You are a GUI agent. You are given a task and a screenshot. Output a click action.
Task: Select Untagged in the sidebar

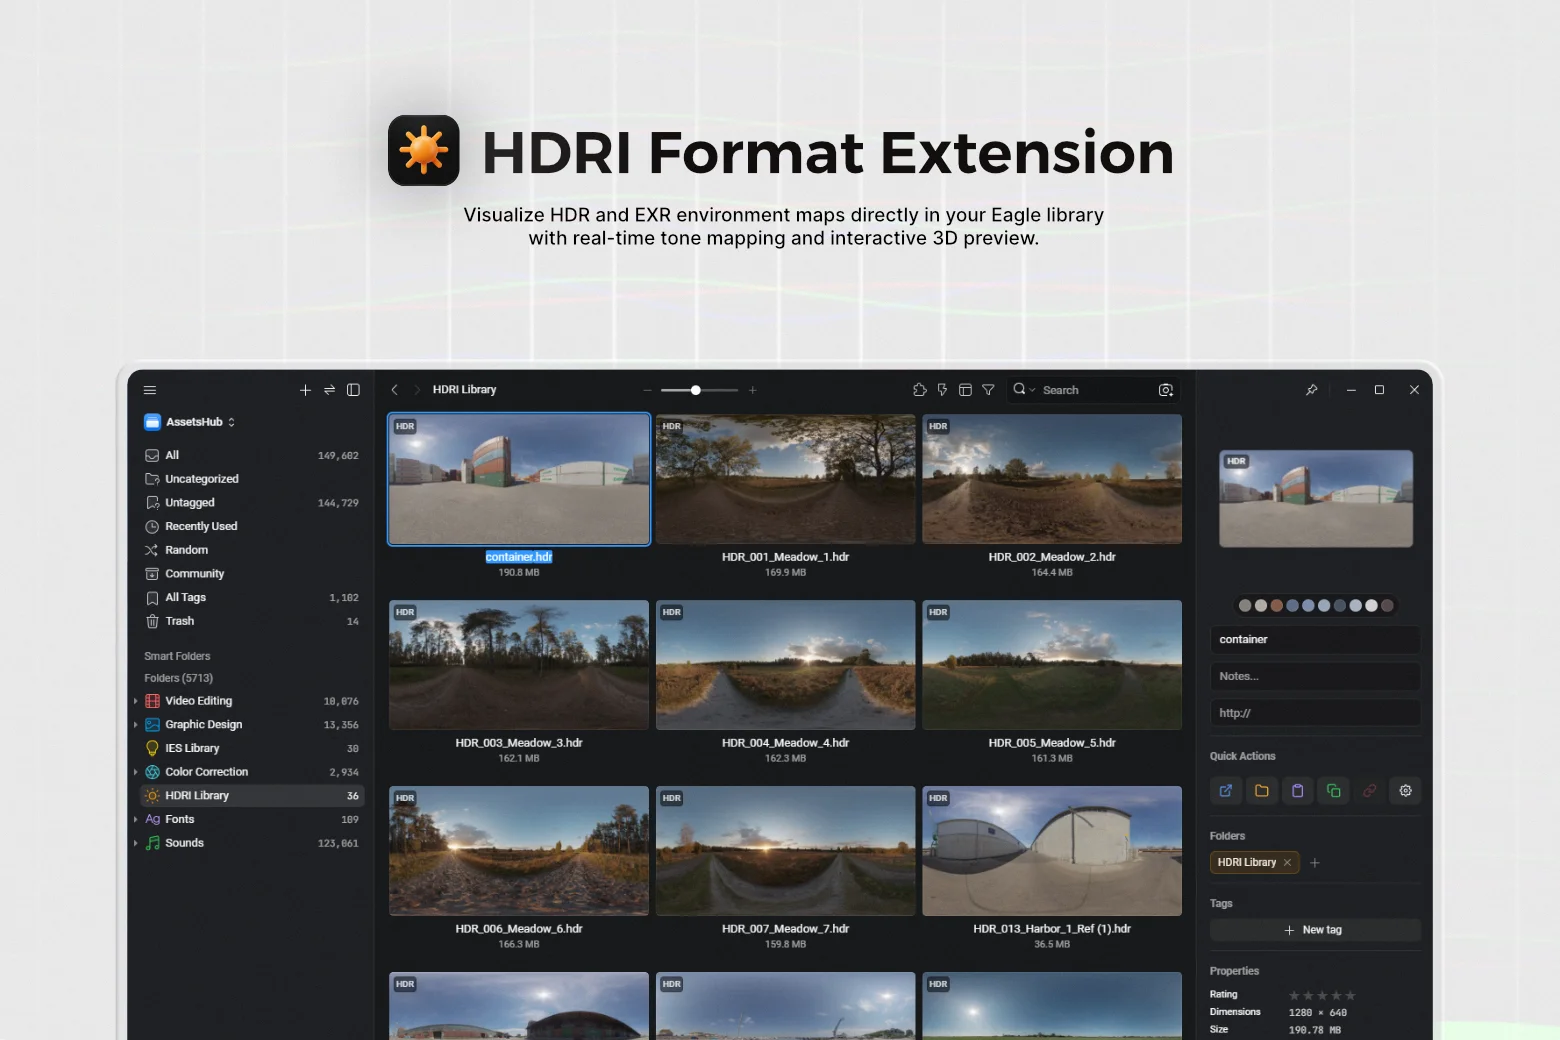[190, 503]
